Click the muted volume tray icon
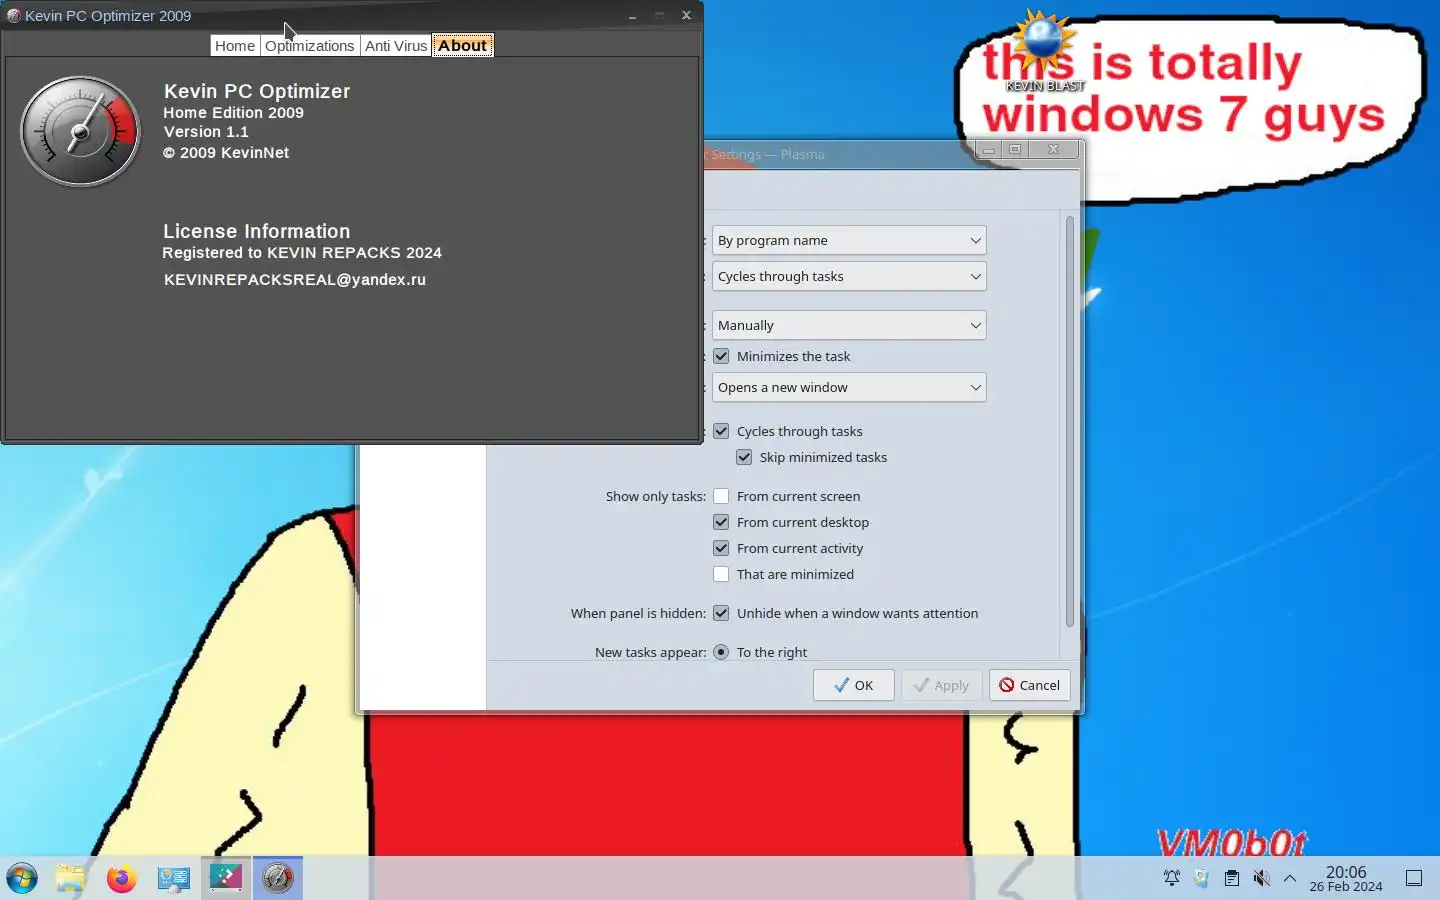The image size is (1440, 900). (x=1262, y=878)
